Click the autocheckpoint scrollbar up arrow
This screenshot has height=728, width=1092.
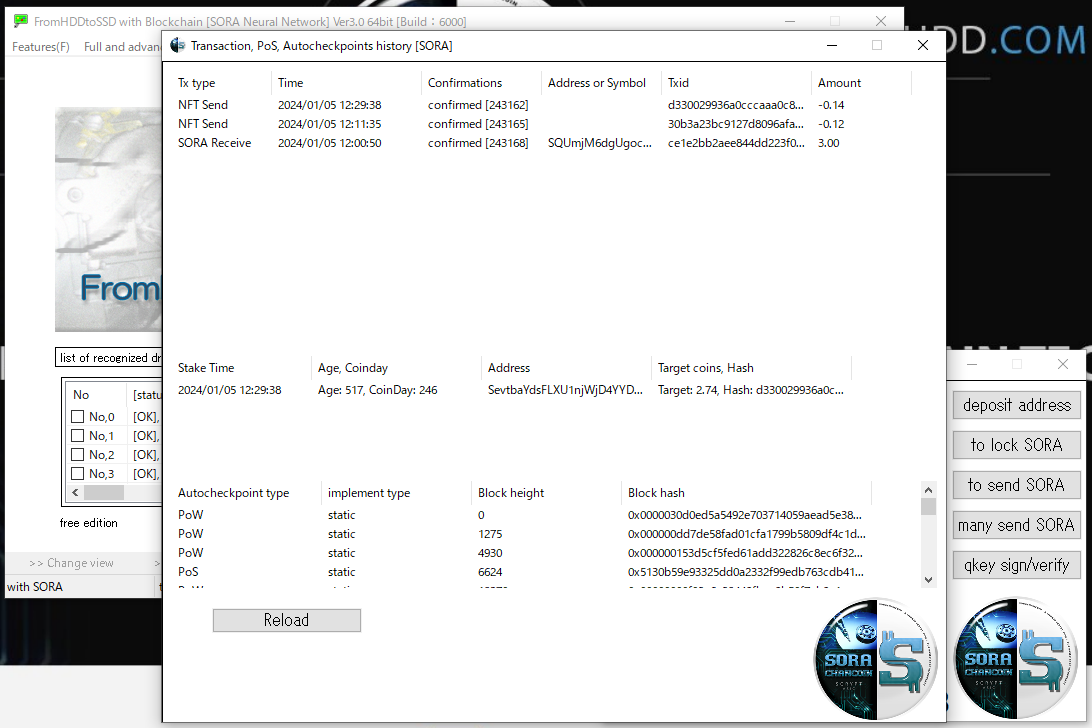(x=928, y=490)
